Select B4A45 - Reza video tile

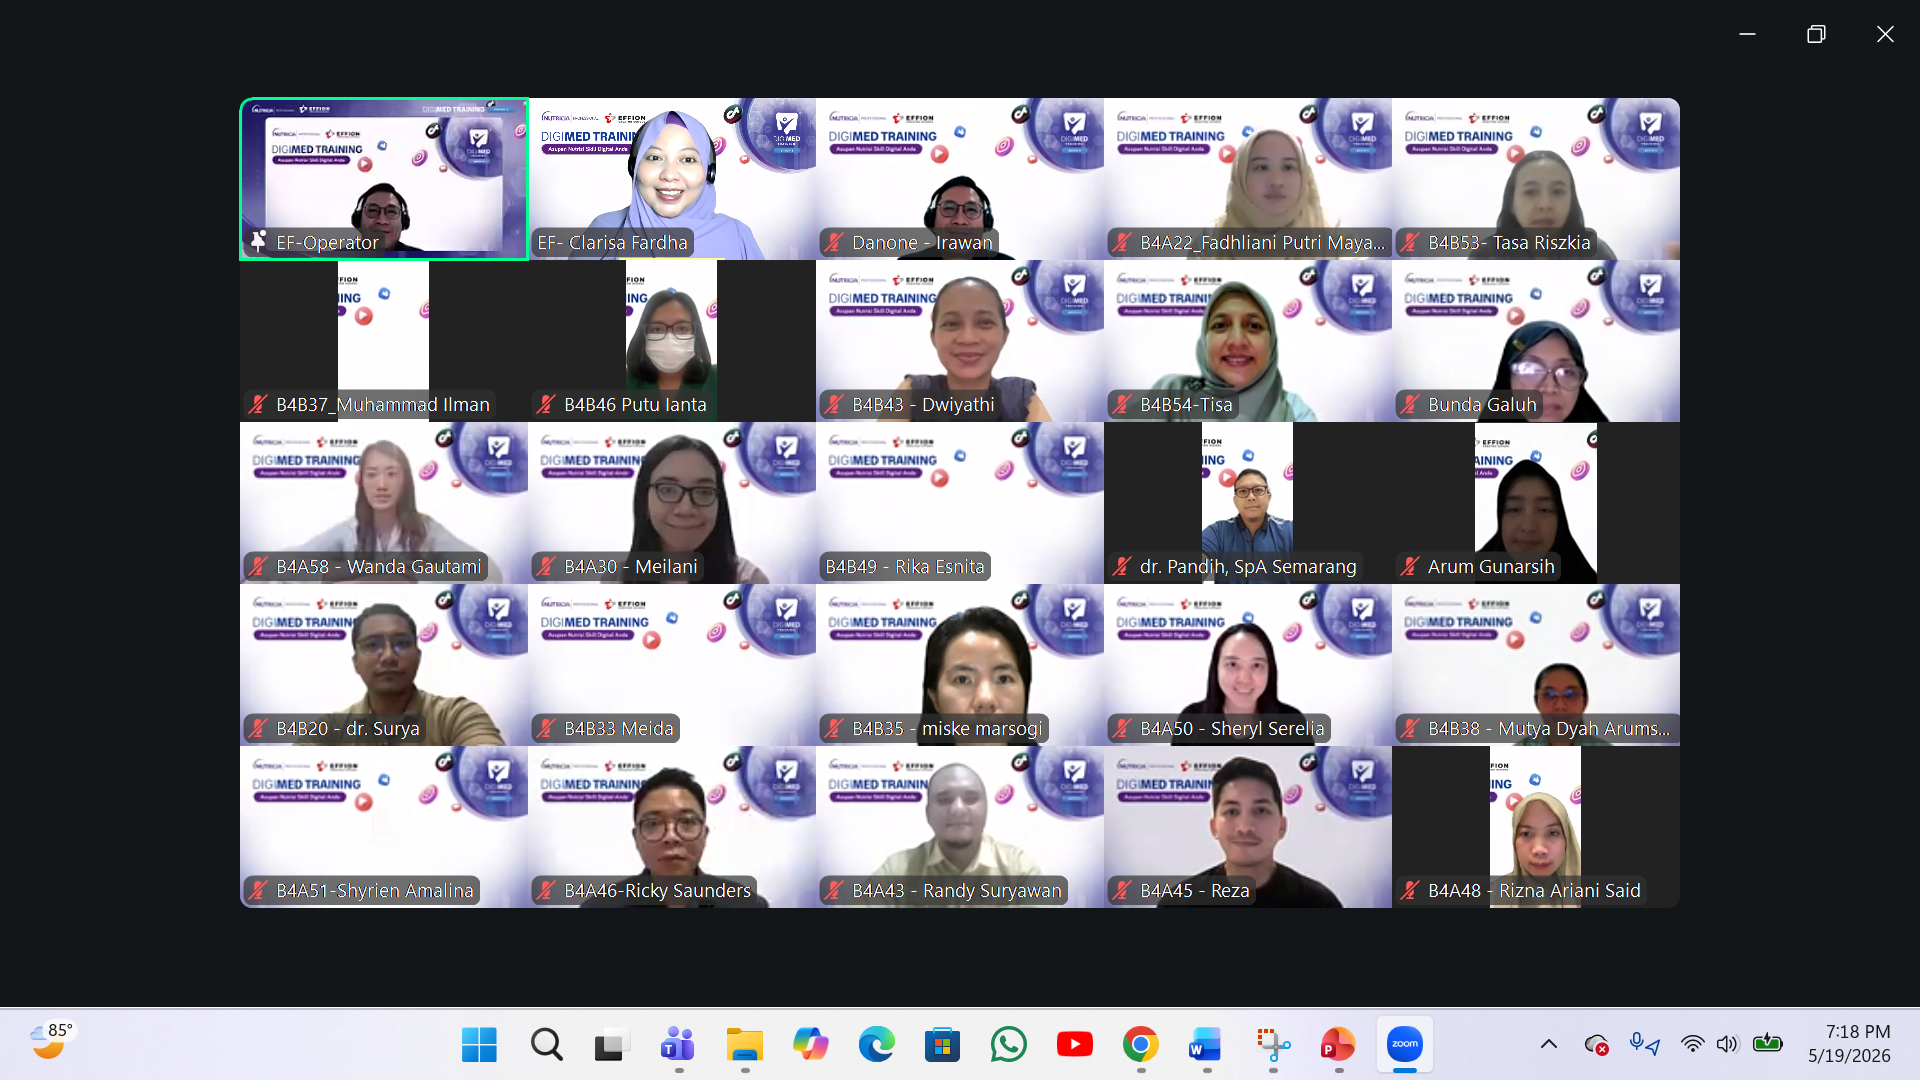coord(1248,827)
